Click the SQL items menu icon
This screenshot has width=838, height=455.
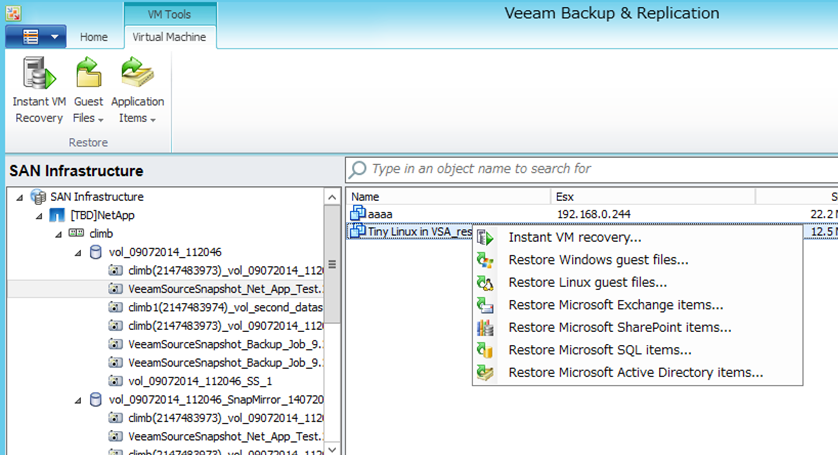485,350
